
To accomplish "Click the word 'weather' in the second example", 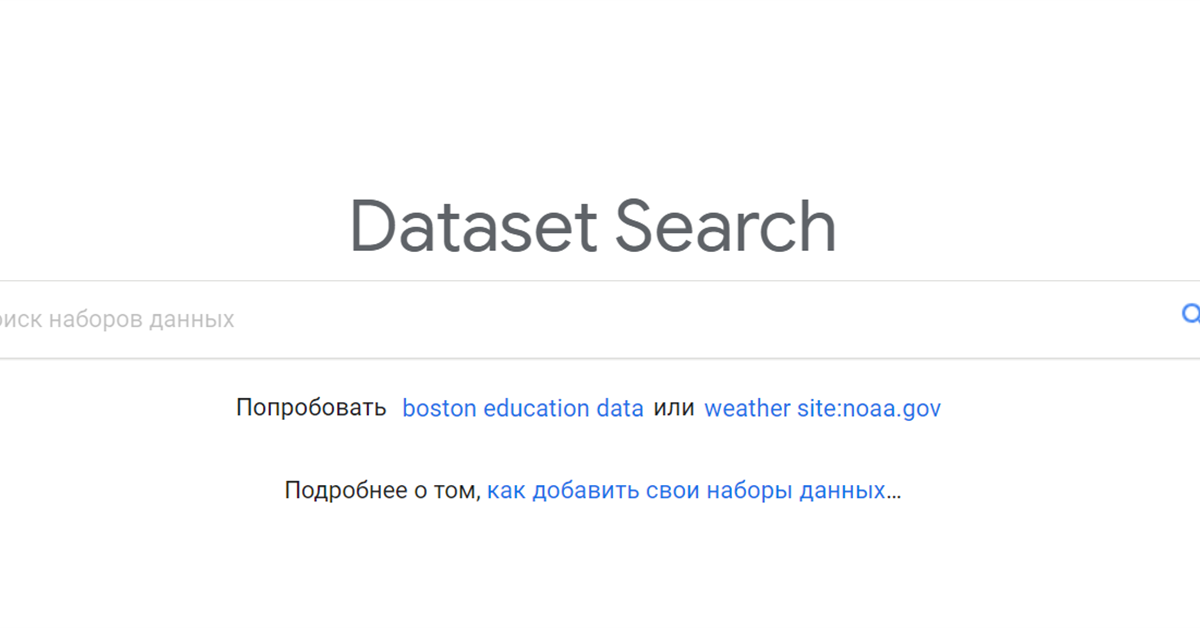I will pos(747,408).
